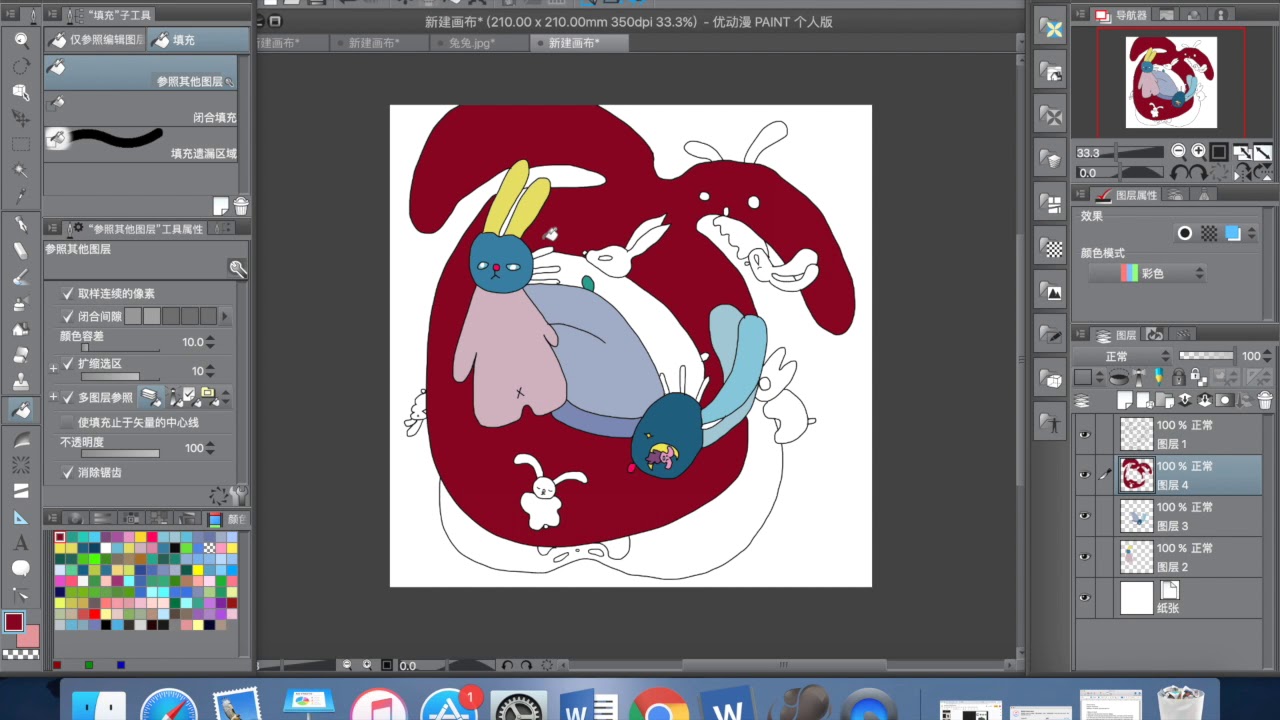Select the Auto Select magic wand tool
This screenshot has width=1280, height=720.
(20, 170)
